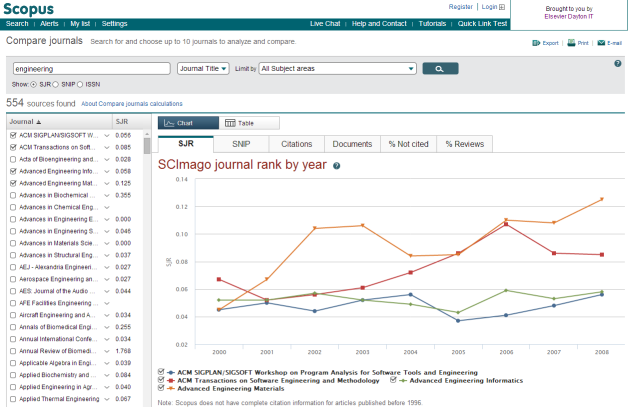
Task: Expand Advanced Engineering Mat... row chevron
Action: pyautogui.click(x=107, y=183)
